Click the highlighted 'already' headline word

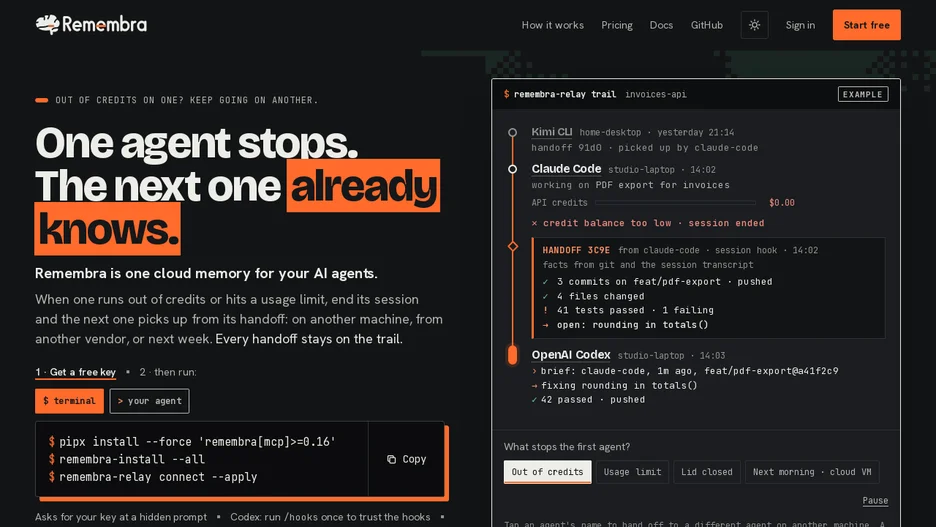[364, 186]
